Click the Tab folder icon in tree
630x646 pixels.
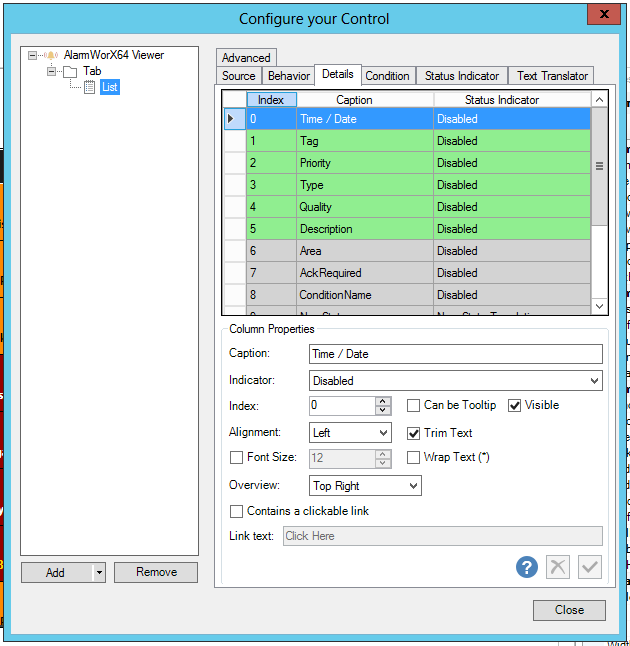click(70, 71)
